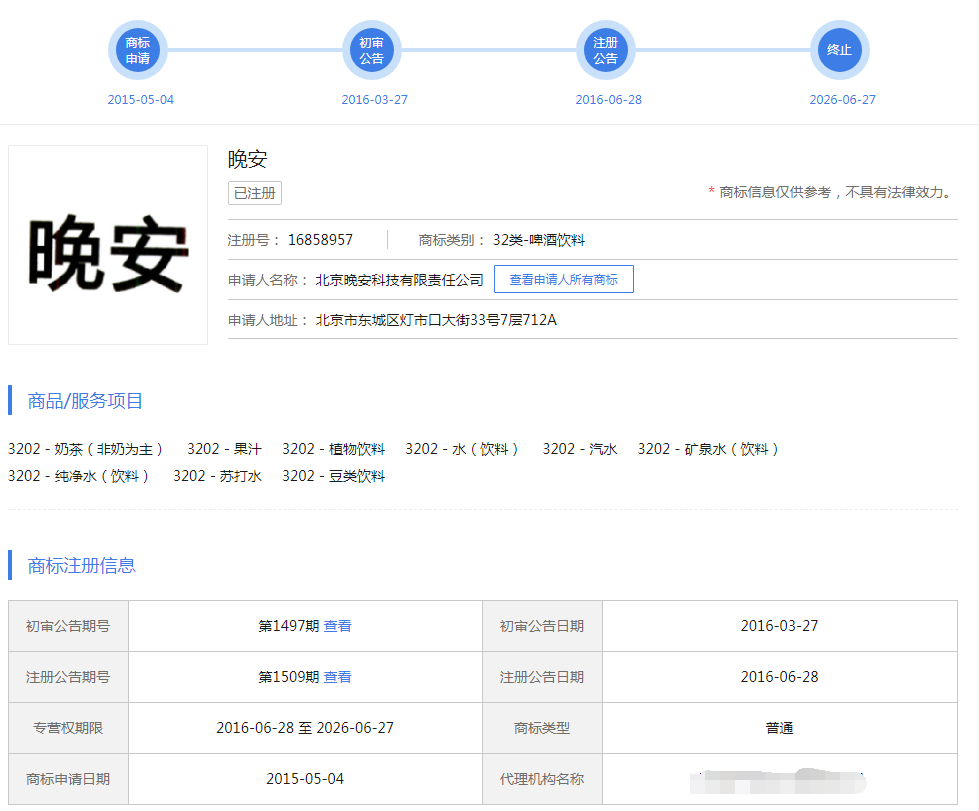Click the 3202 - 矿泉水（饮料） item

[x=708, y=449]
